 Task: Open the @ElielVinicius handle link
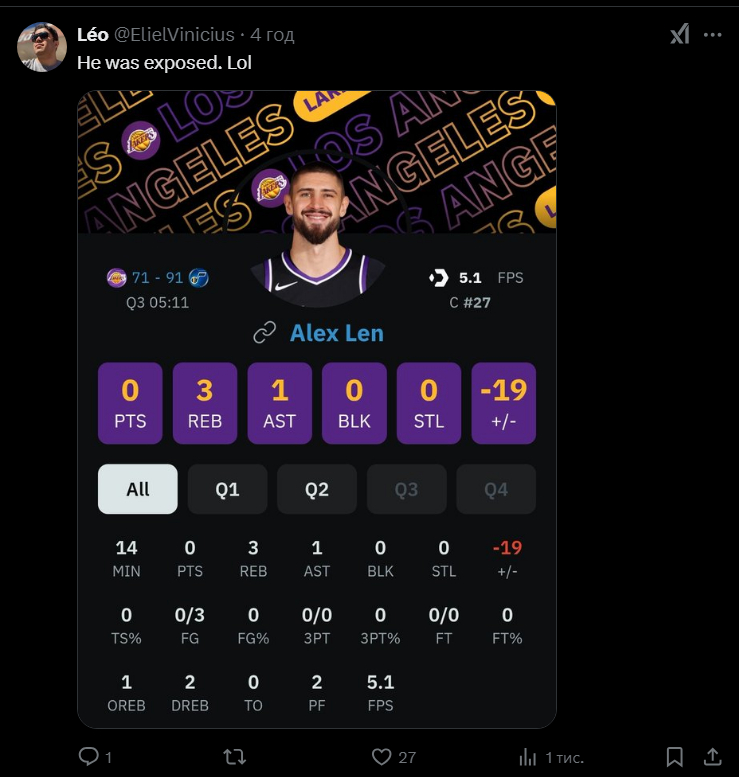(x=174, y=35)
